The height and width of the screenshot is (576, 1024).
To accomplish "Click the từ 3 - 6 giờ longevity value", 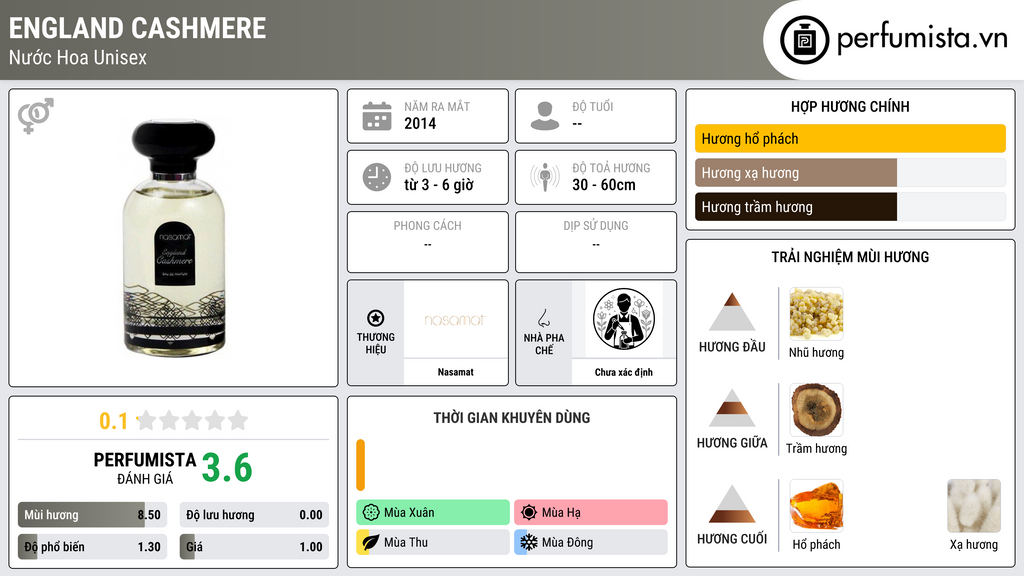I will point(438,185).
